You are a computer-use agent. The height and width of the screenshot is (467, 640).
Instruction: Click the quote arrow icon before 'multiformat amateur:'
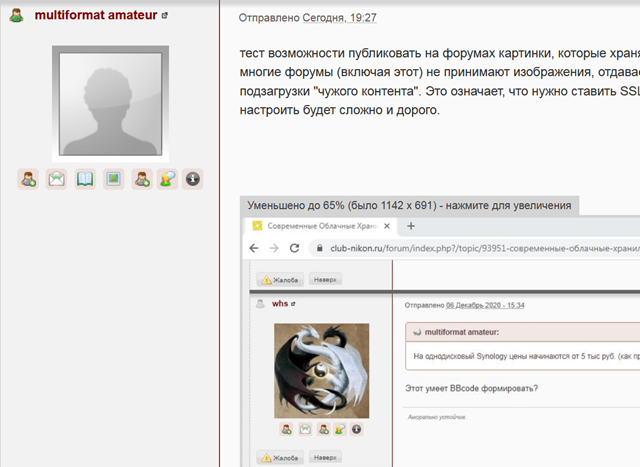tap(417, 332)
